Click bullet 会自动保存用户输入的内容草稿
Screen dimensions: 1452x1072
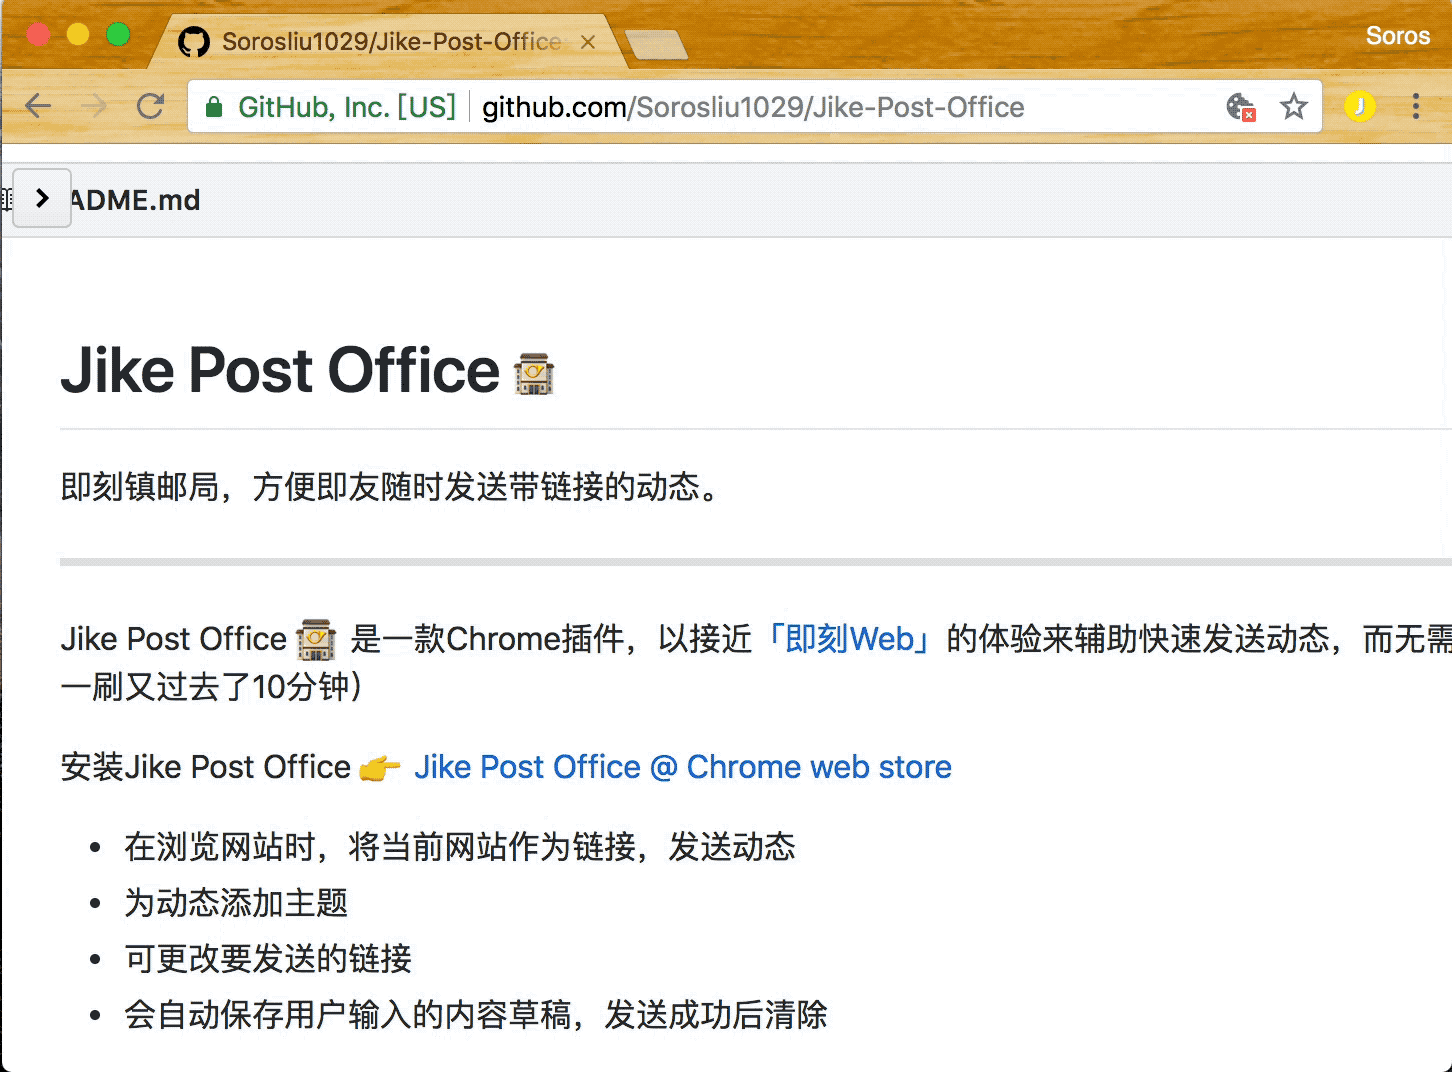[x=476, y=1015]
